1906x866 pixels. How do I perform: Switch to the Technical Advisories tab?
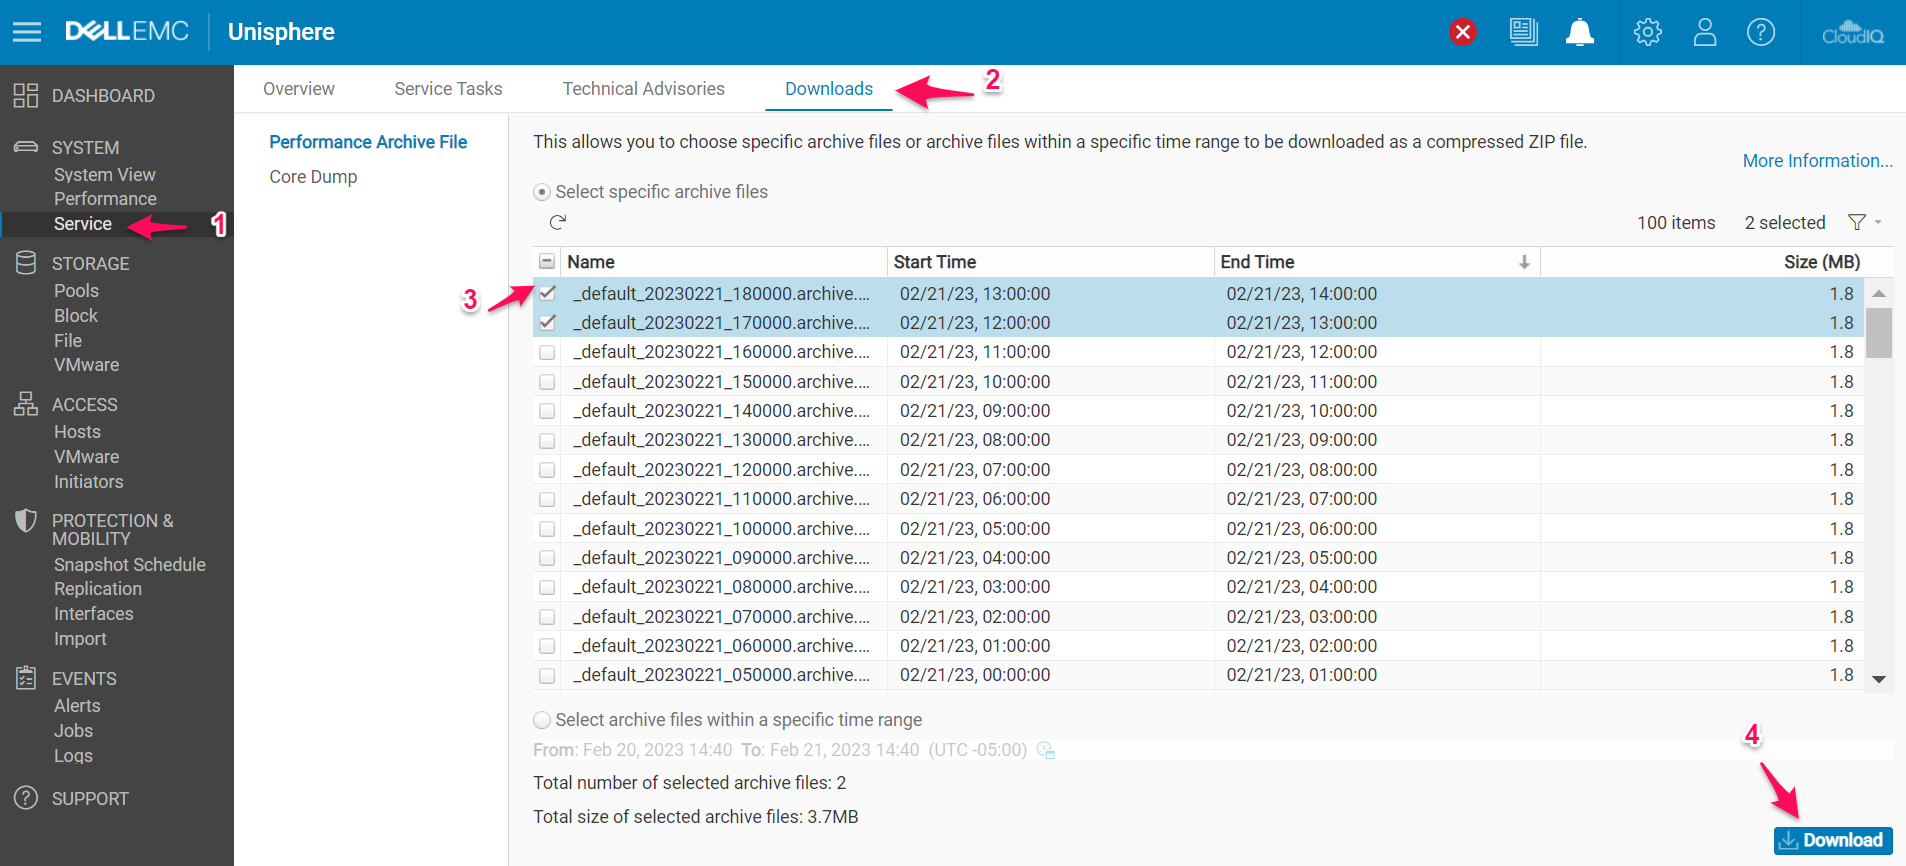[x=643, y=89]
